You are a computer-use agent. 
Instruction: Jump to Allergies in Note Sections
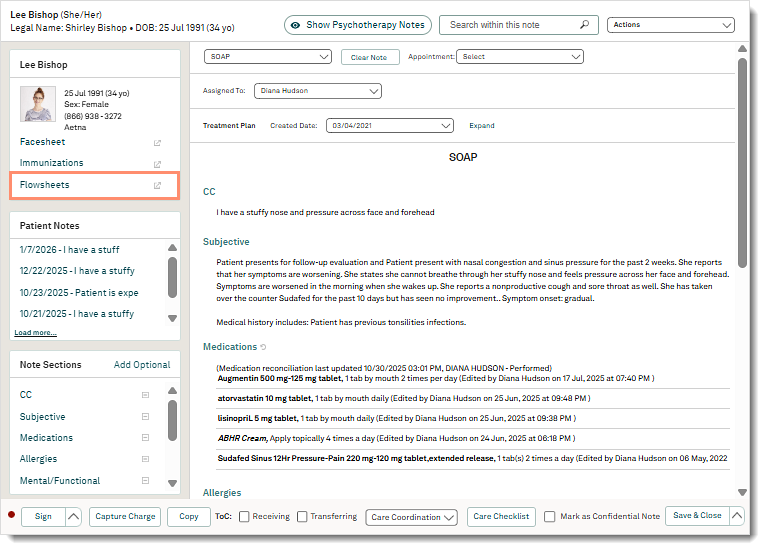[38, 459]
